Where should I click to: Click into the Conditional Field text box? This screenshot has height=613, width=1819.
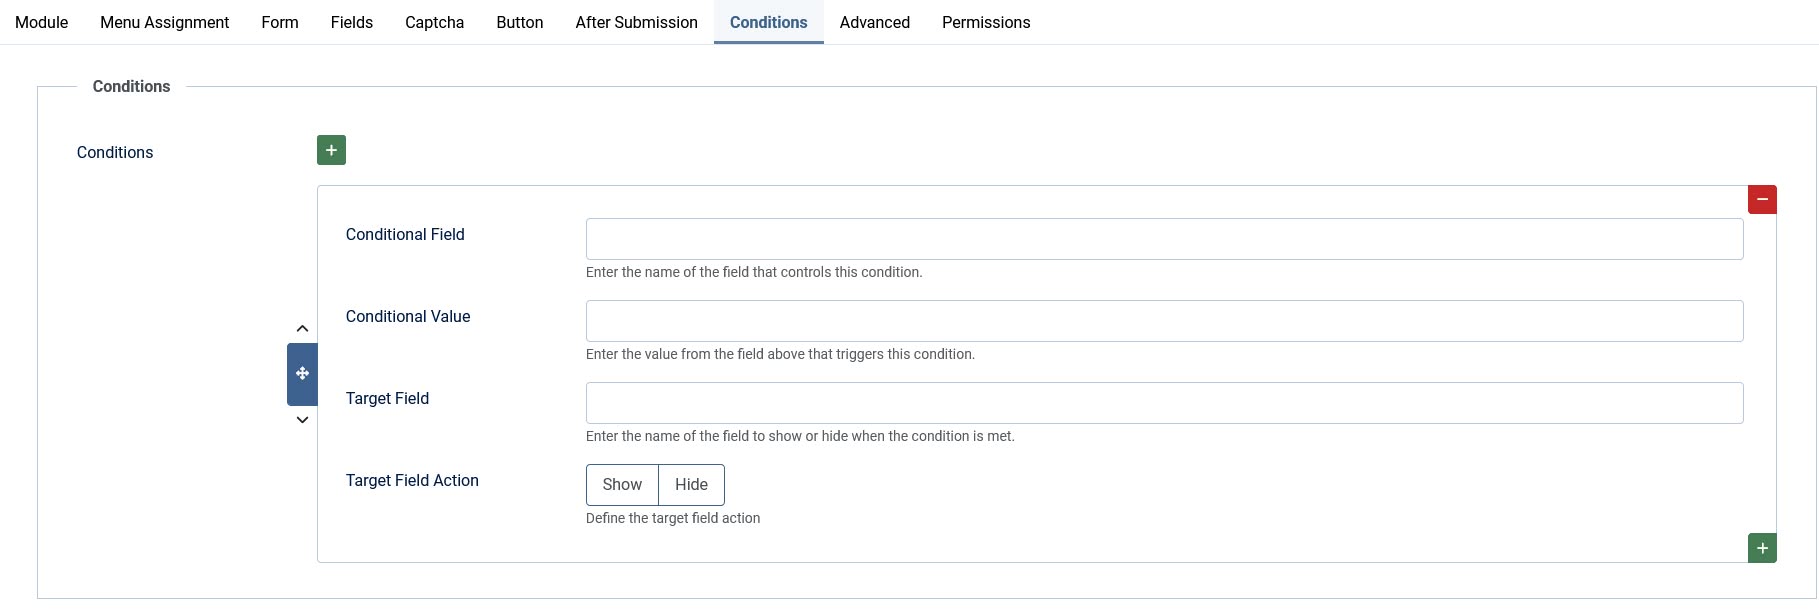(x=1164, y=239)
